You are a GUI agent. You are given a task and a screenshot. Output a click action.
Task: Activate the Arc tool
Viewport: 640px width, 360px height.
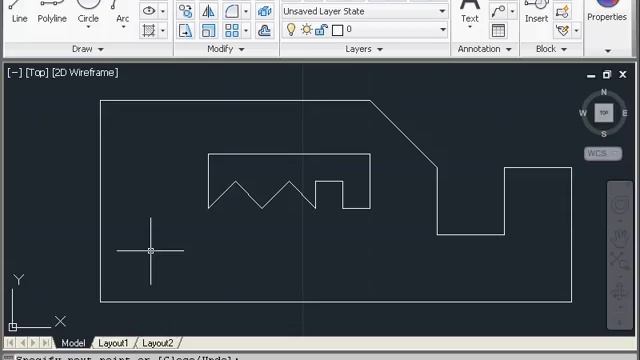coord(122,10)
